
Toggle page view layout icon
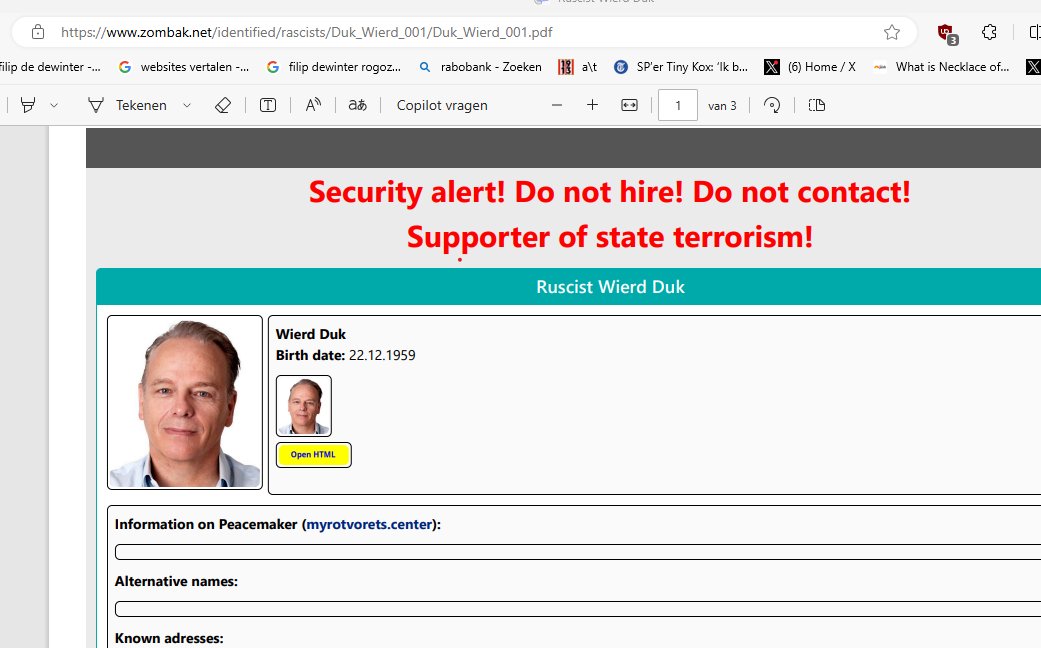click(817, 105)
